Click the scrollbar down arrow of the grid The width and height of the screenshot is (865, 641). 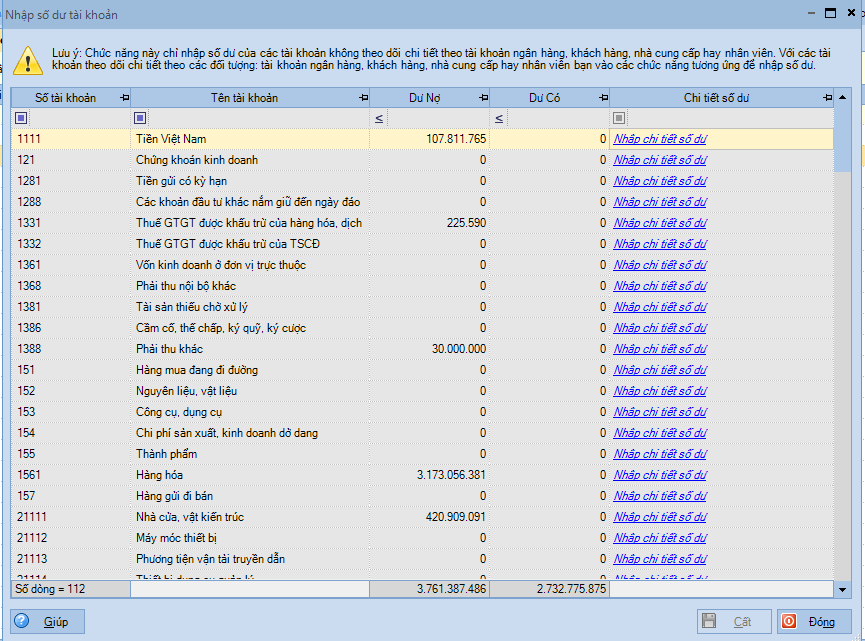(x=842, y=590)
